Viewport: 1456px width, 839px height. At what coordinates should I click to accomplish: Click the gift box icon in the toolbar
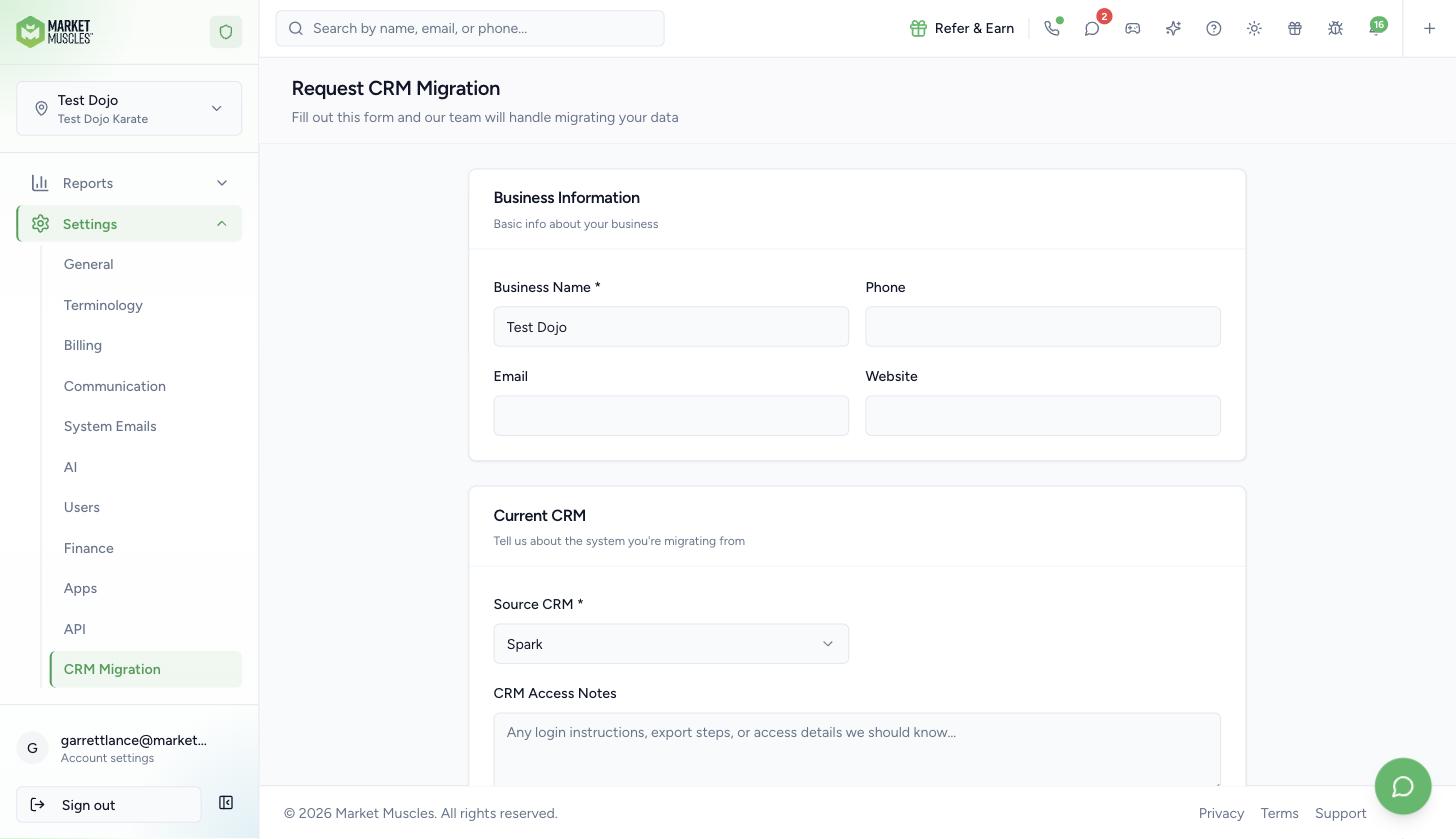[1295, 28]
